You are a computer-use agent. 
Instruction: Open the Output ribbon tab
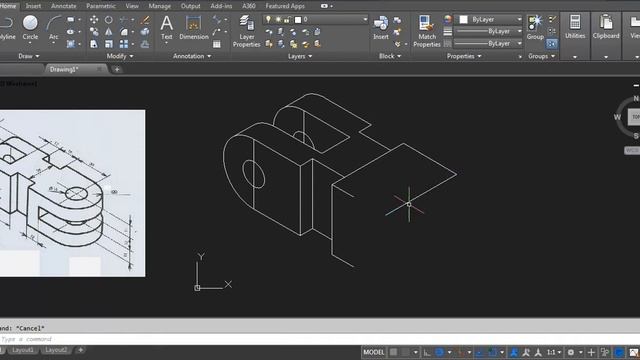click(x=191, y=6)
